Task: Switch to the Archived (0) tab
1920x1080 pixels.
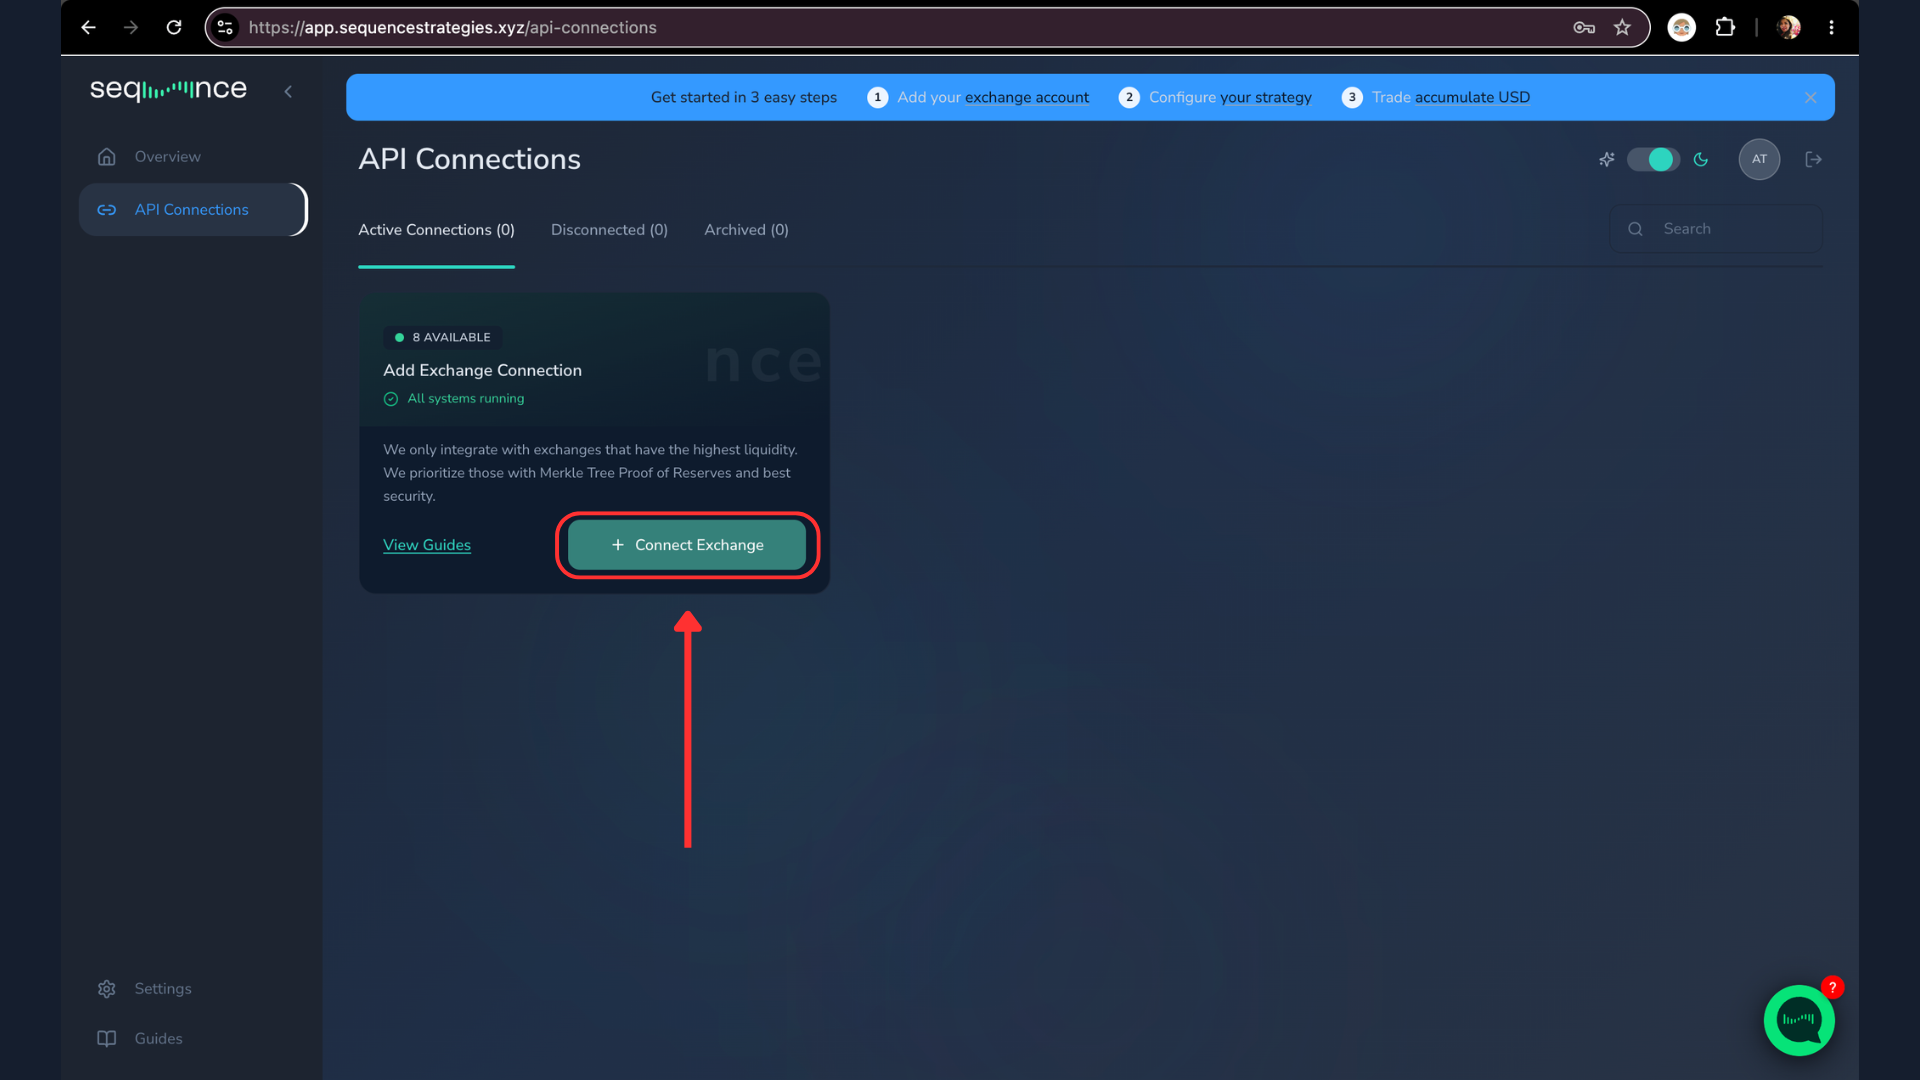Action: [x=746, y=230]
